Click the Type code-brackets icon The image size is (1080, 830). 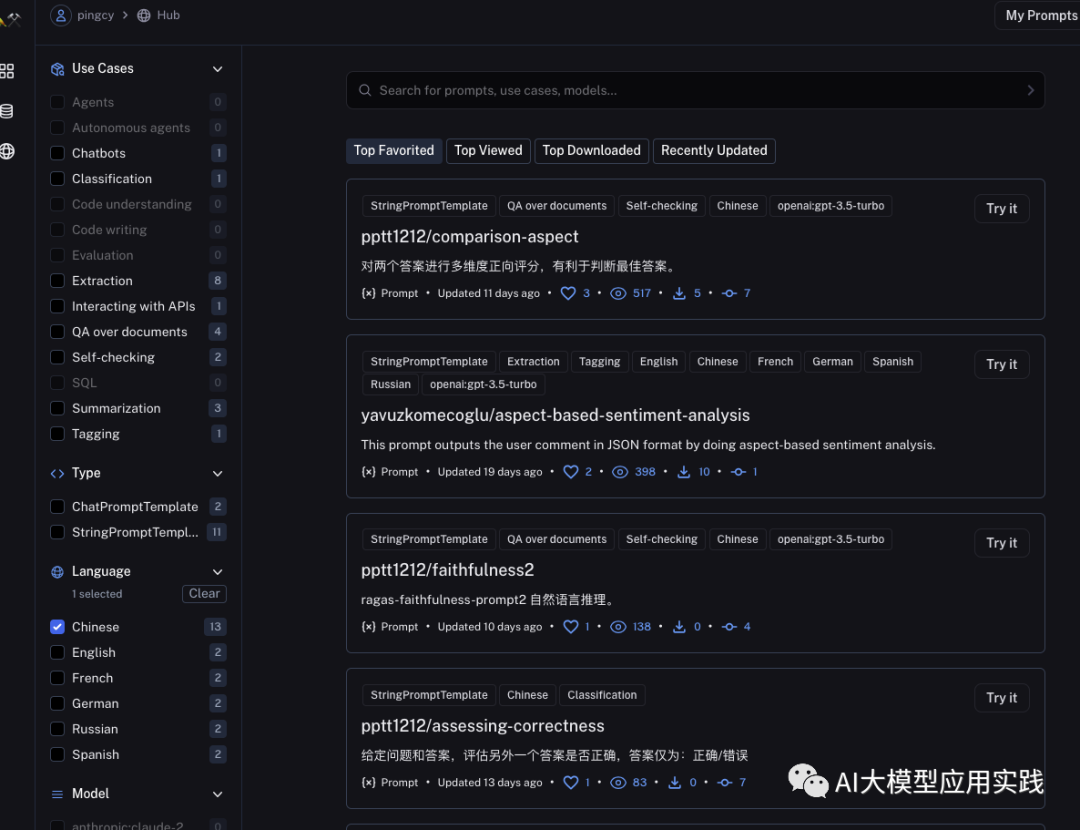[x=57, y=473]
